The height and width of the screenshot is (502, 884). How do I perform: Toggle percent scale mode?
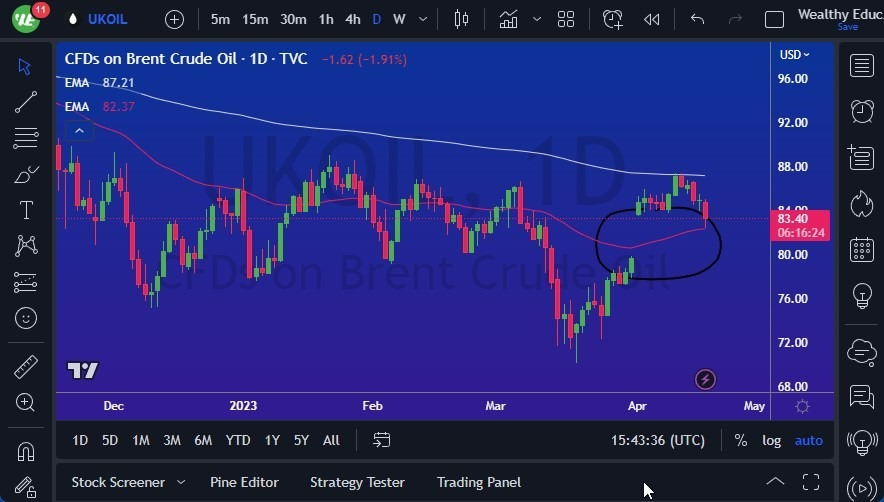(741, 441)
